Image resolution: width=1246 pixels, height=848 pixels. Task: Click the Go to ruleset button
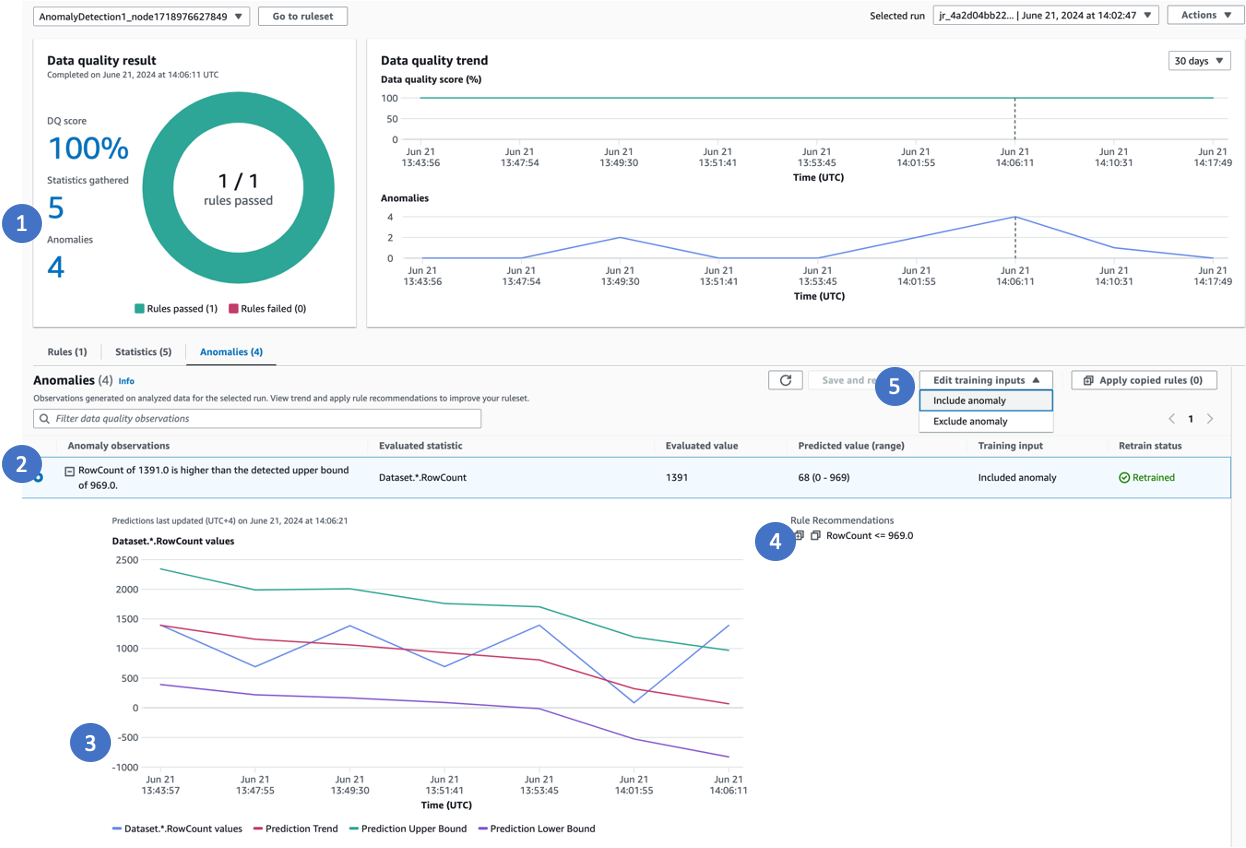[302, 16]
